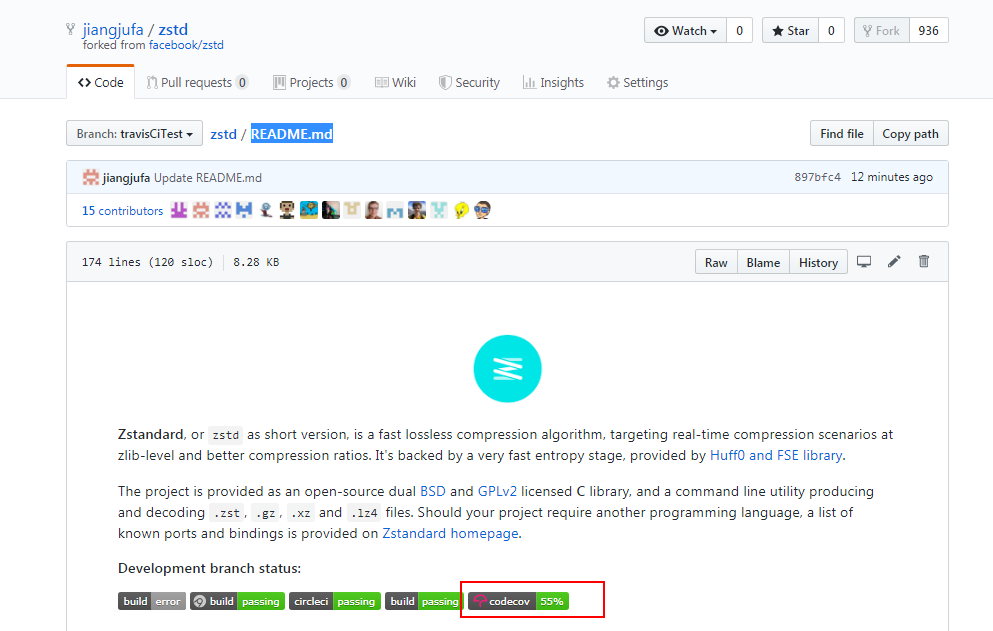Delete this file with the trash icon

click(924, 261)
